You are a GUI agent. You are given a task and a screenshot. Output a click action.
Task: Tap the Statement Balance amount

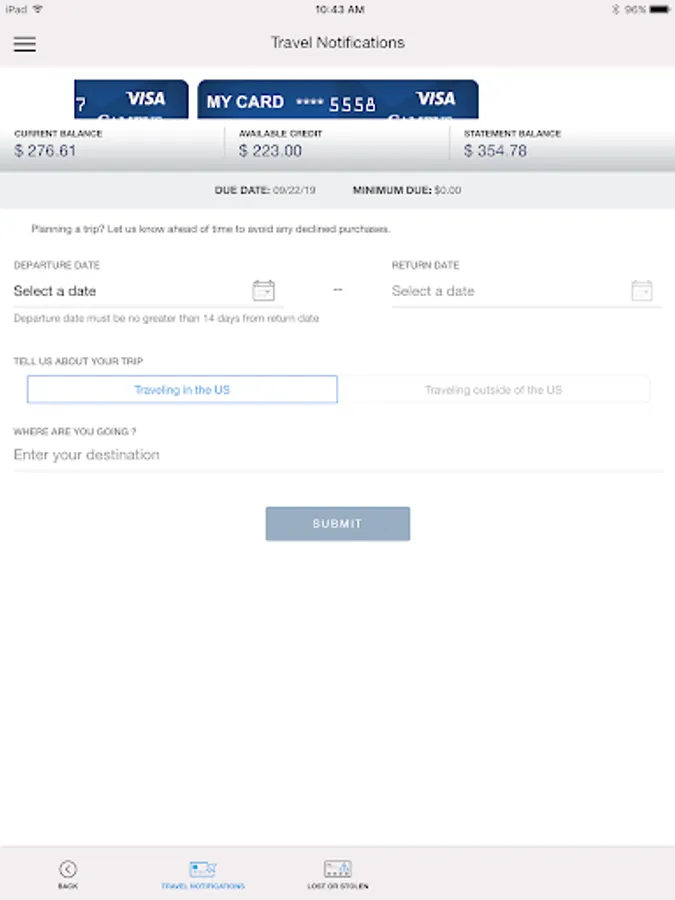click(495, 151)
